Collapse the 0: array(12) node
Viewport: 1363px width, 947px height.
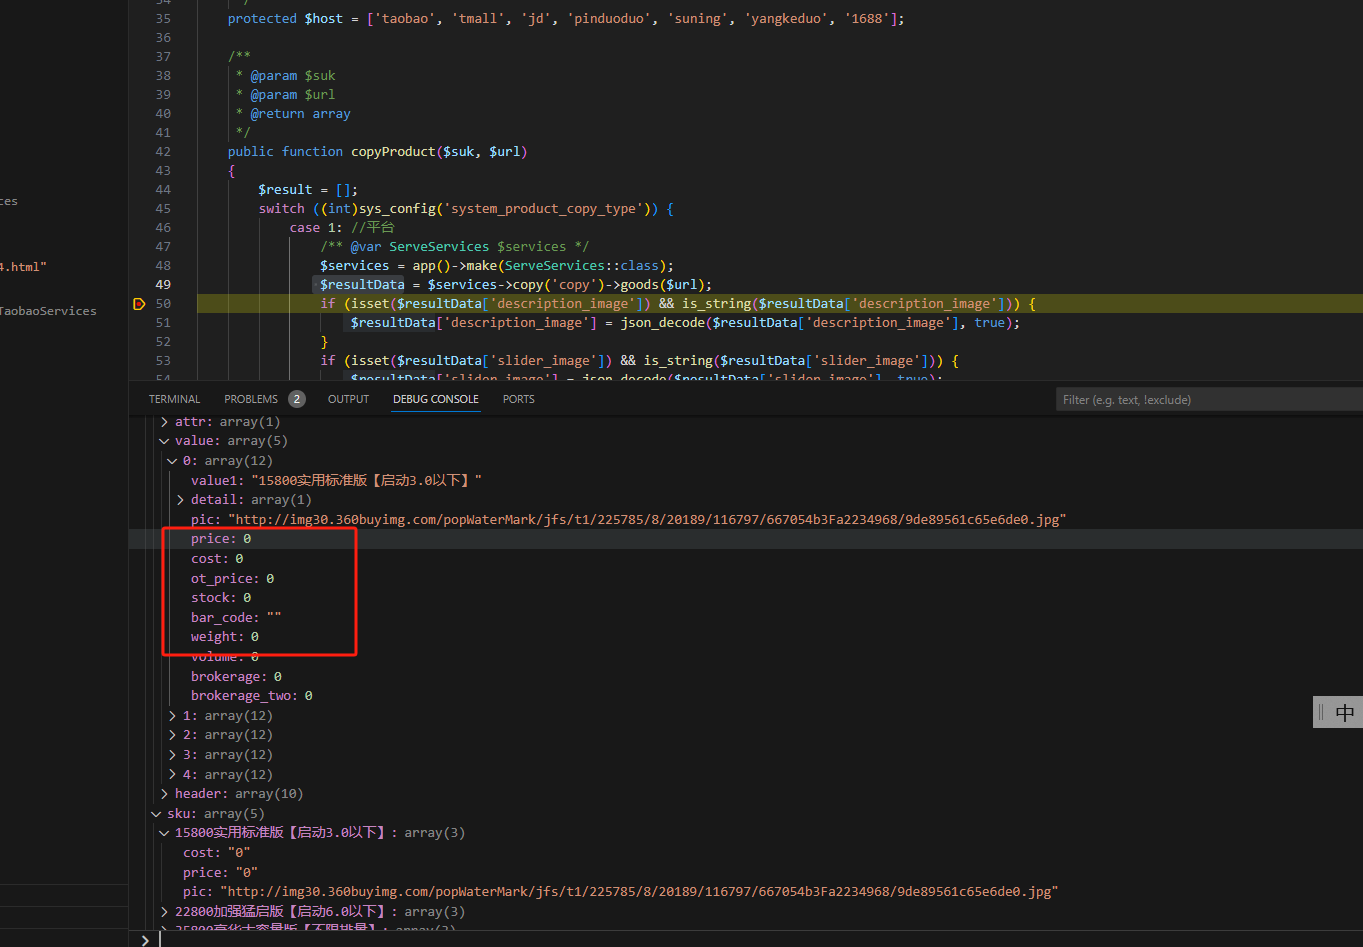pyautogui.click(x=173, y=461)
